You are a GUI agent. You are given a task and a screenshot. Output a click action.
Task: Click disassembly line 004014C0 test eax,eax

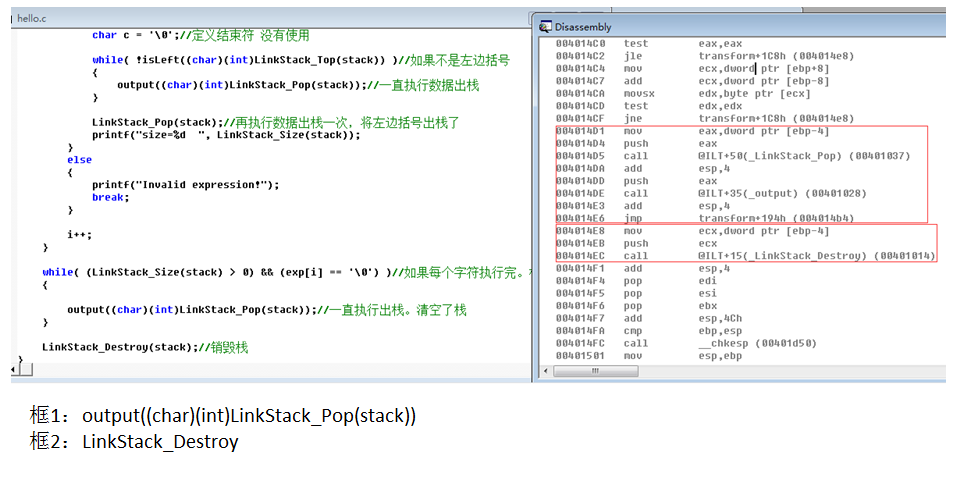[x=649, y=43]
